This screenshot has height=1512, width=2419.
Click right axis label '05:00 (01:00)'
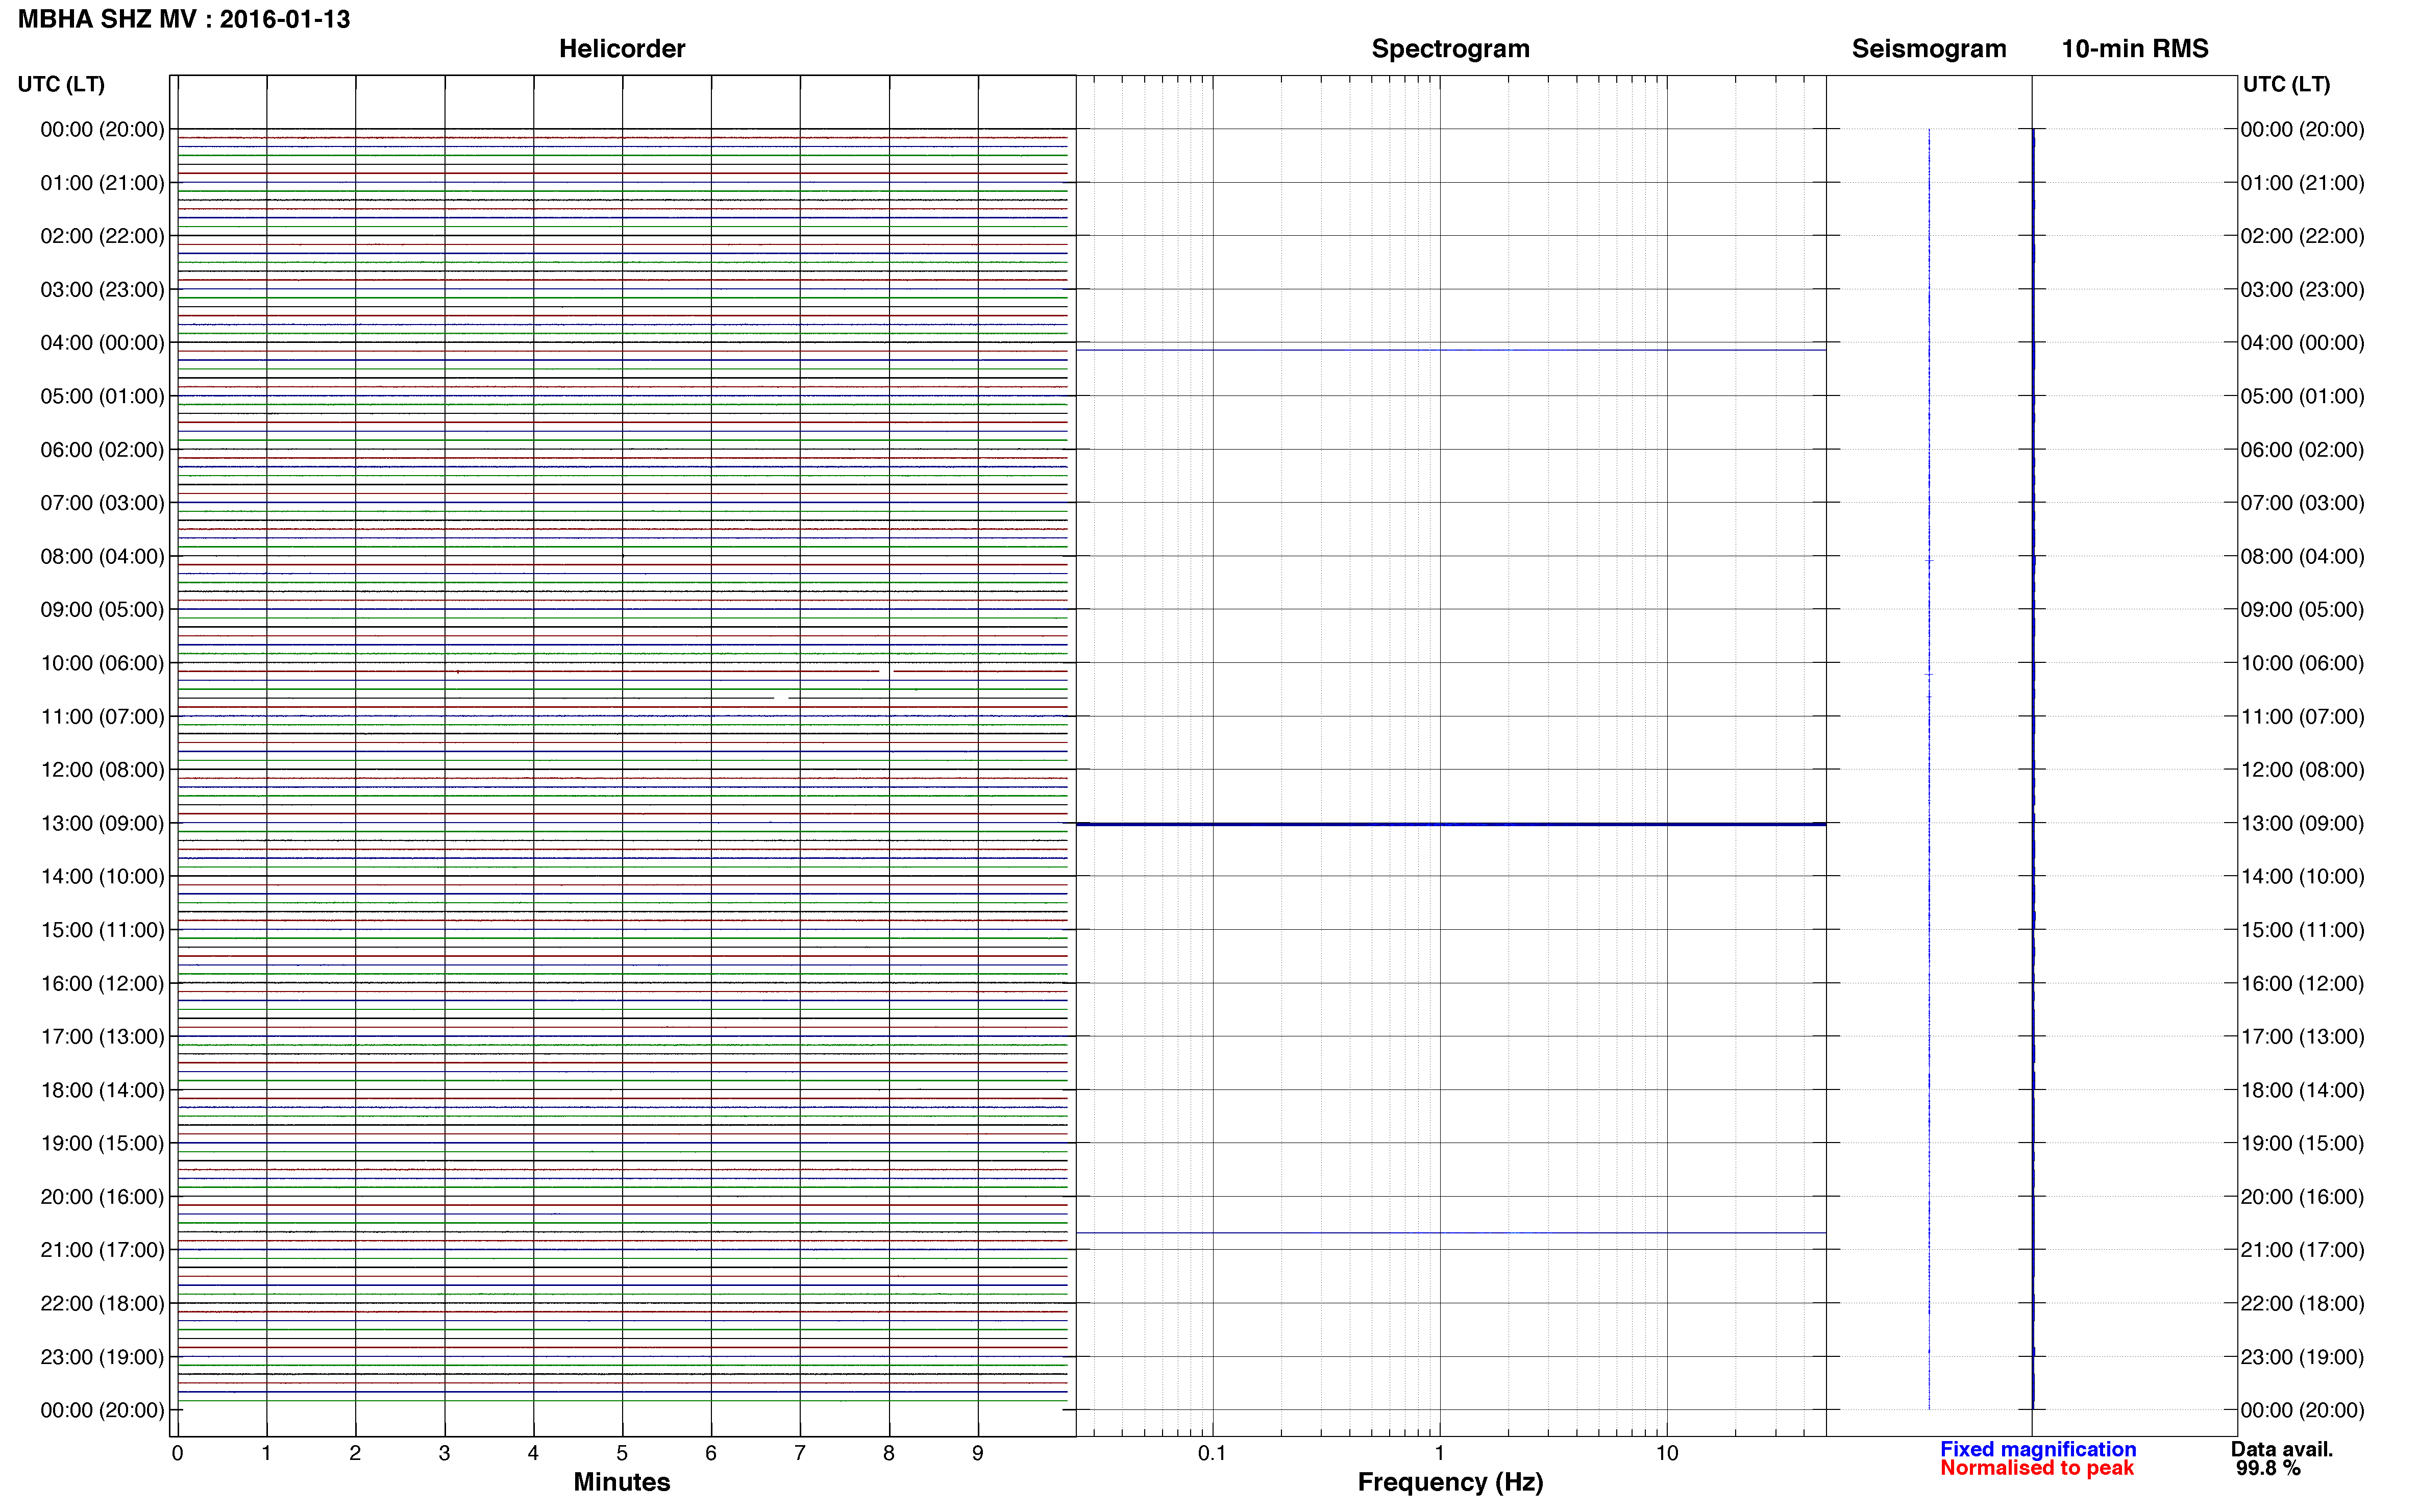2302,396
